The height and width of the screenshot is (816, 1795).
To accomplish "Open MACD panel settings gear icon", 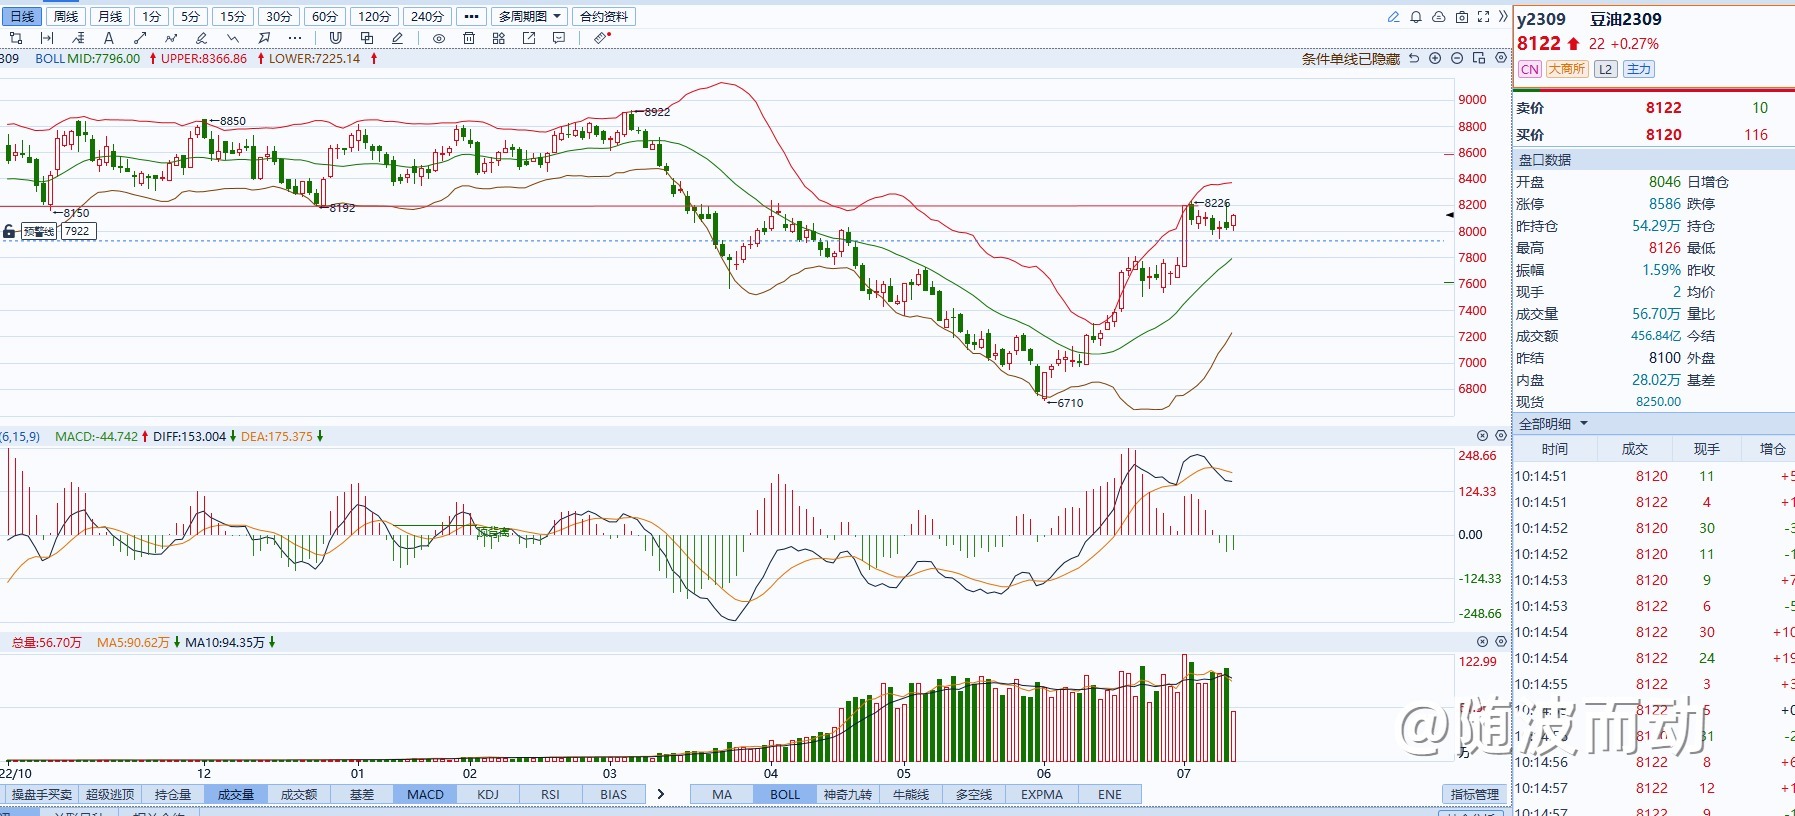I will point(1501,436).
